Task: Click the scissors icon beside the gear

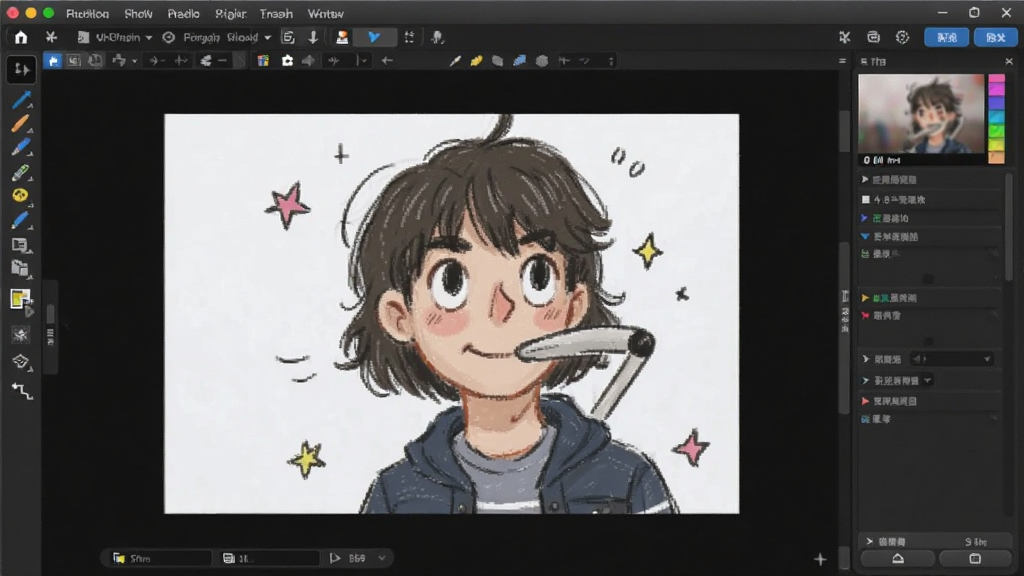Action: tap(844, 37)
